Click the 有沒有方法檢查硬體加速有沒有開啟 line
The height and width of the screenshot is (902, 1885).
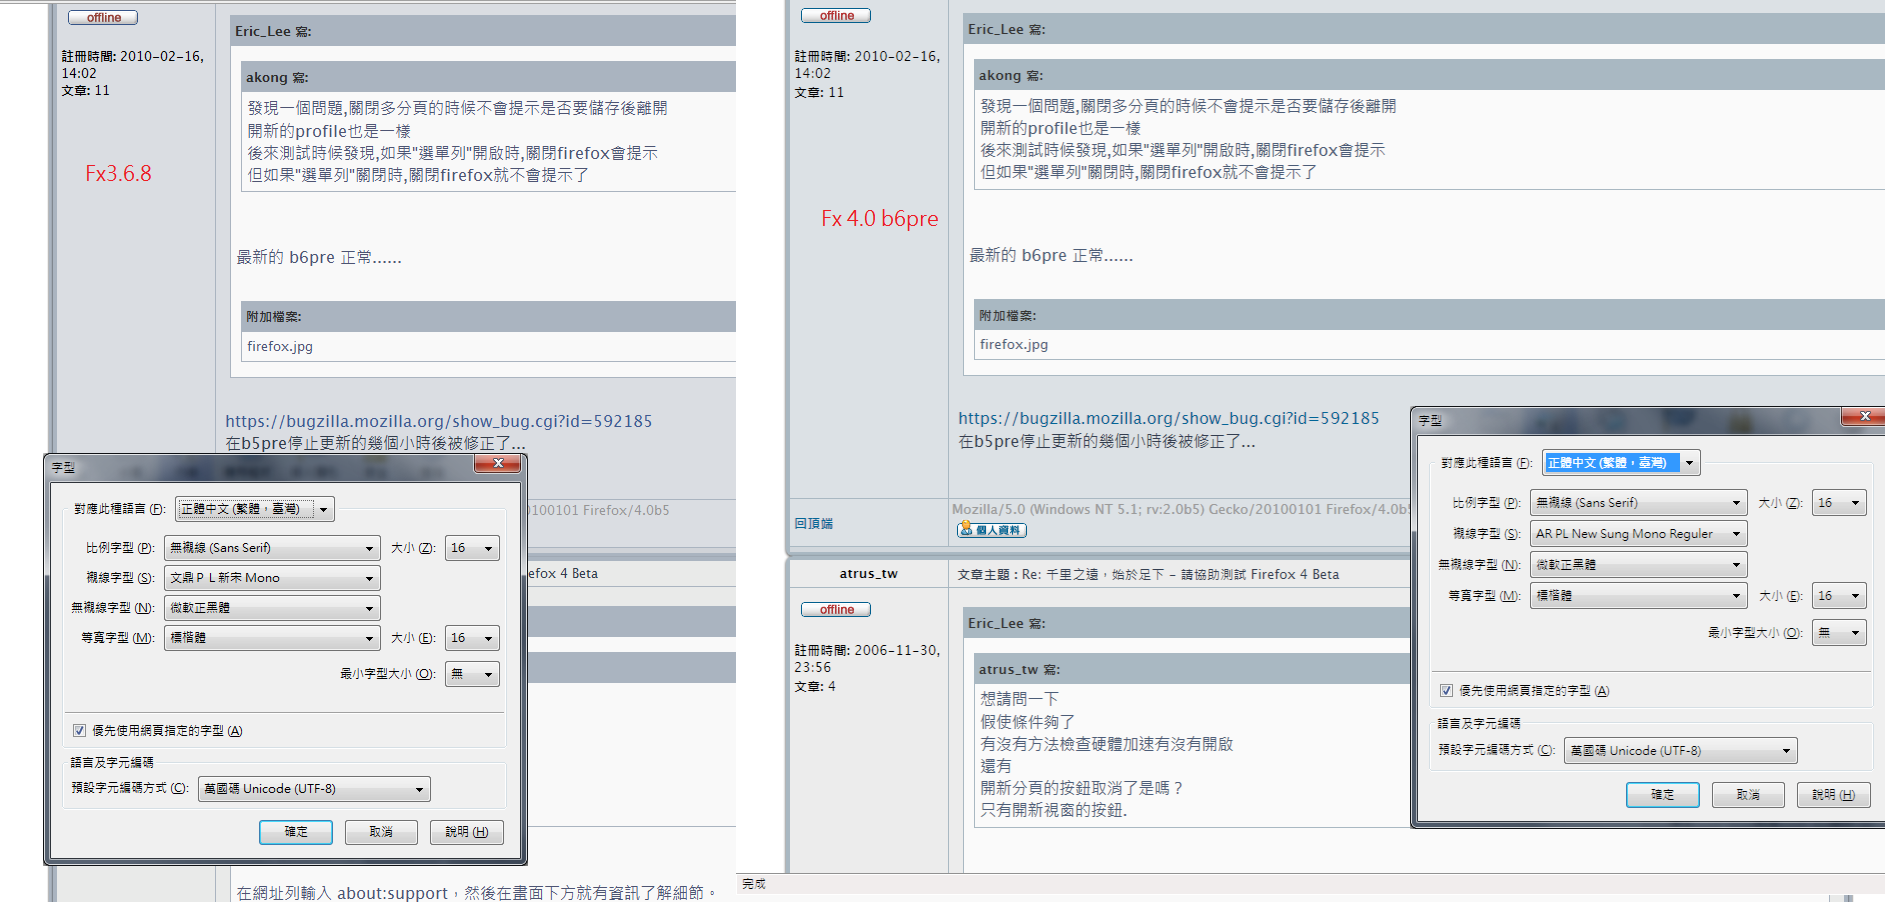1107,744
